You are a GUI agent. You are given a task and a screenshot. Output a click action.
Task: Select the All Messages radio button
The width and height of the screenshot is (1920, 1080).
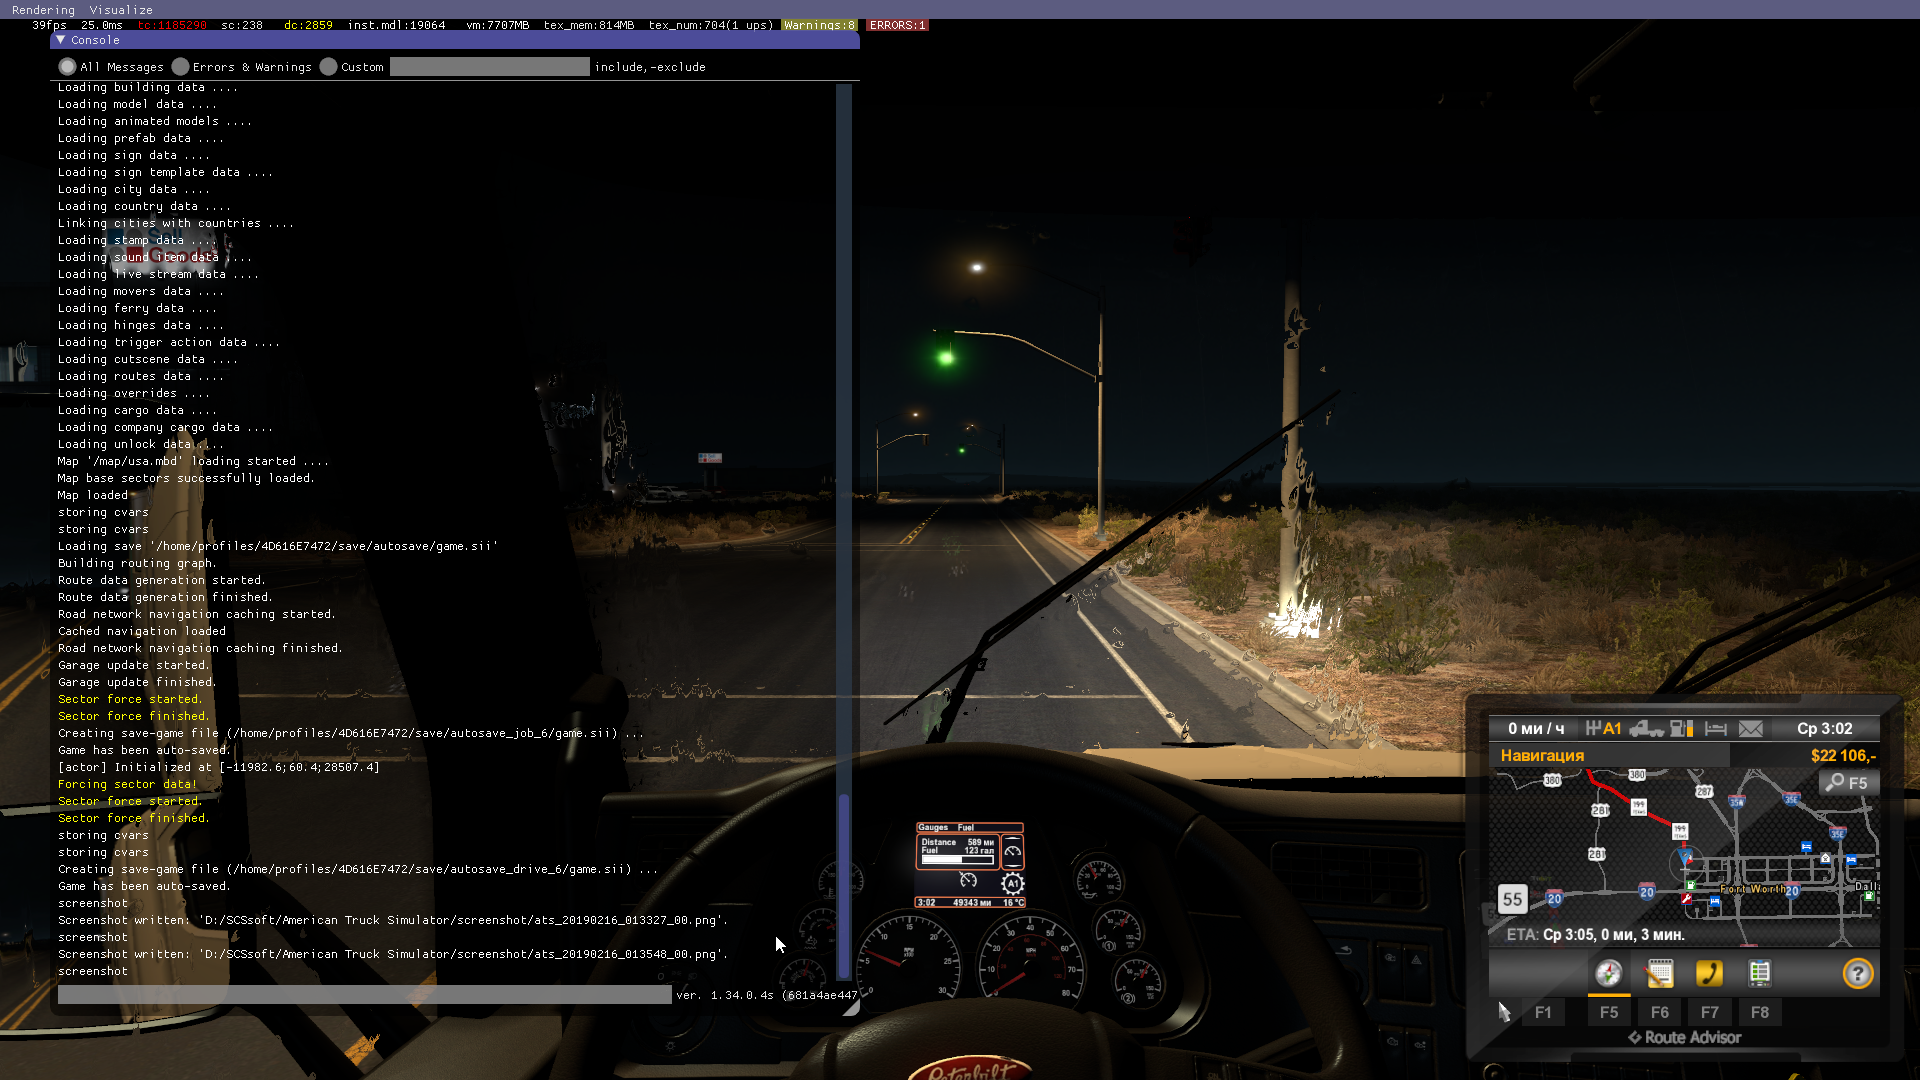click(x=67, y=67)
